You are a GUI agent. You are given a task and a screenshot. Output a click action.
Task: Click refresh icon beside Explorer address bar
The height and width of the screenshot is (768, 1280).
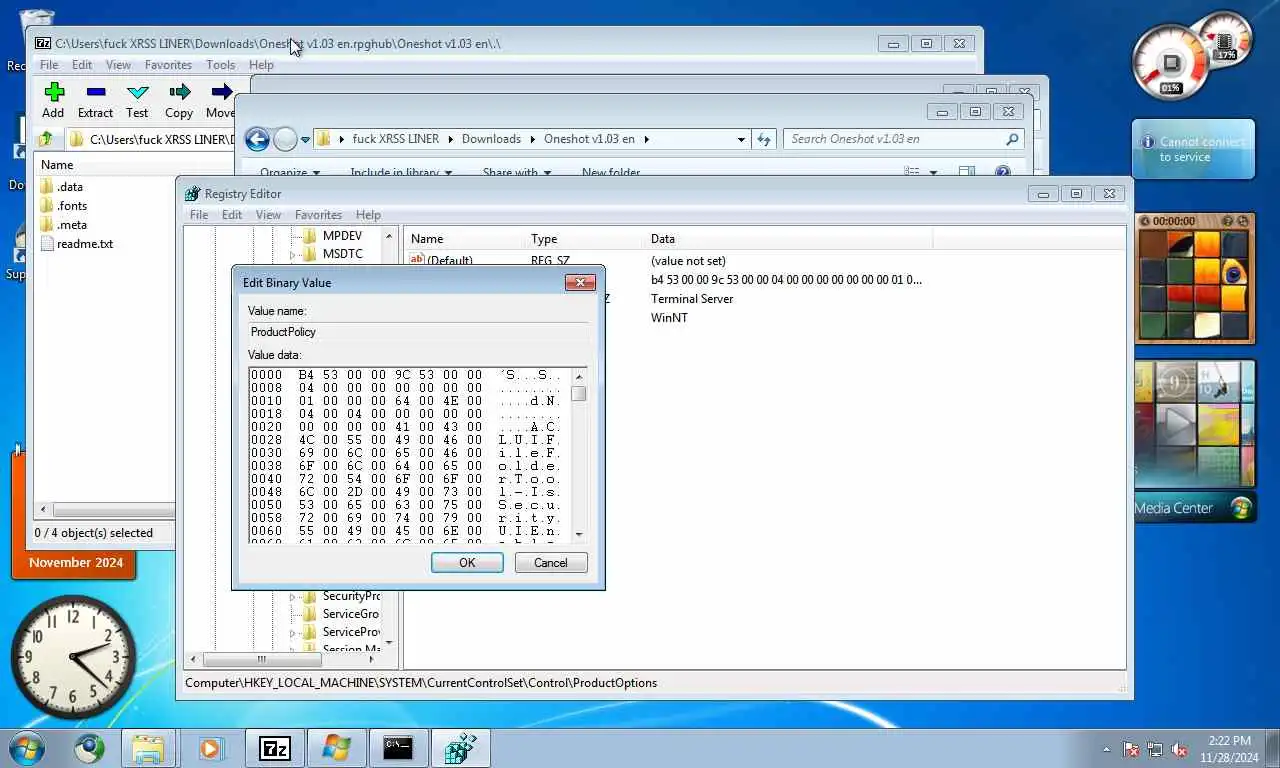pyautogui.click(x=765, y=139)
